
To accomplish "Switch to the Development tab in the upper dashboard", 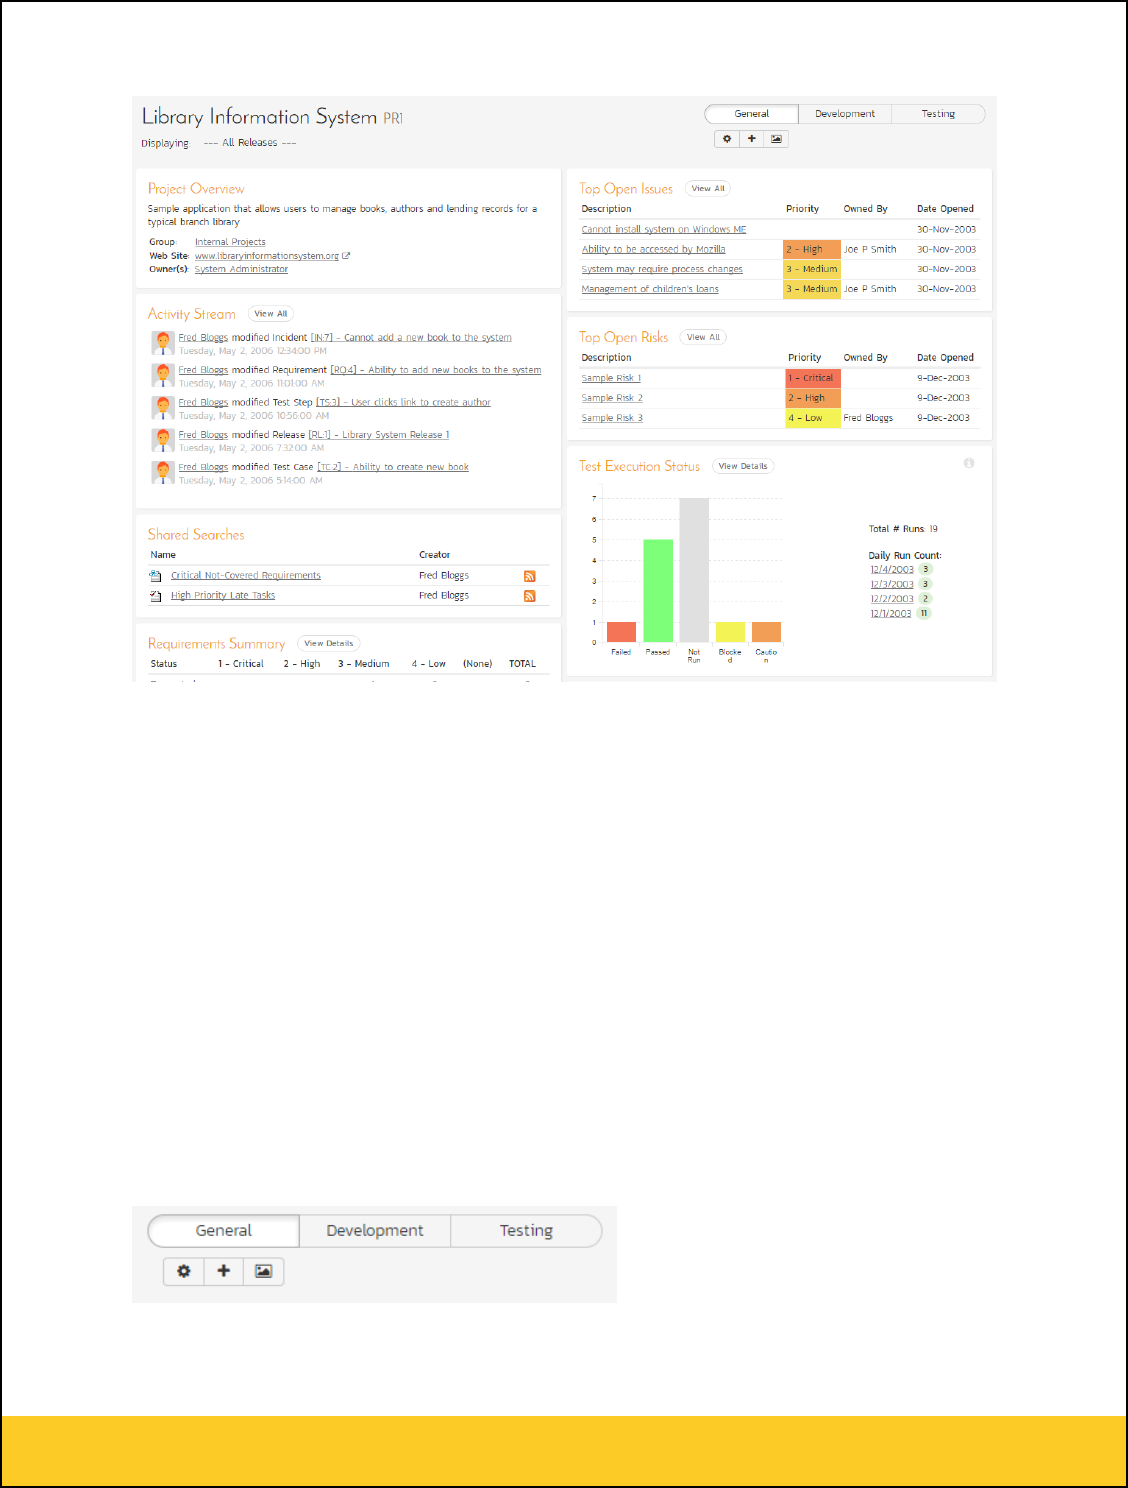I will (845, 114).
